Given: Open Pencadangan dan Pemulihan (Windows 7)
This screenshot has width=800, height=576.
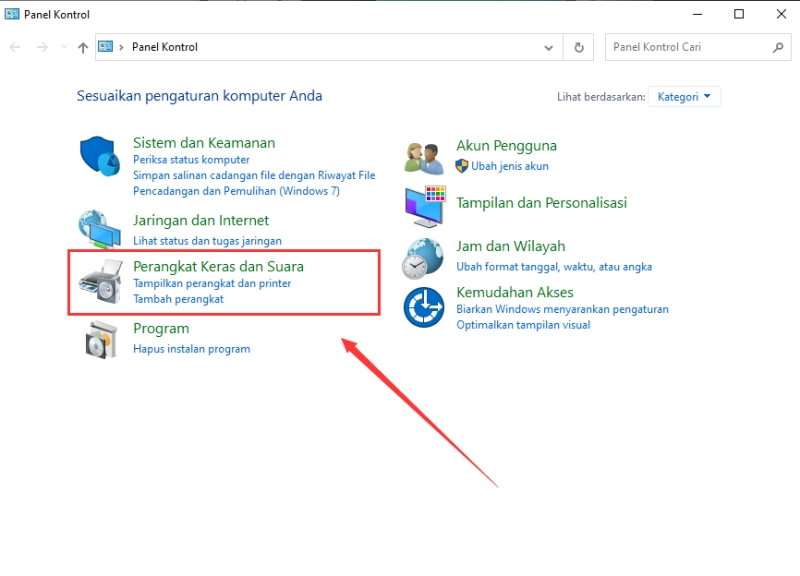Looking at the screenshot, I should (x=236, y=191).
